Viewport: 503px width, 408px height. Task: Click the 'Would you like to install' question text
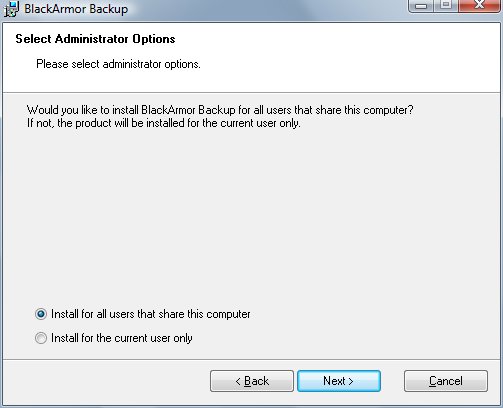pyautogui.click(x=220, y=110)
